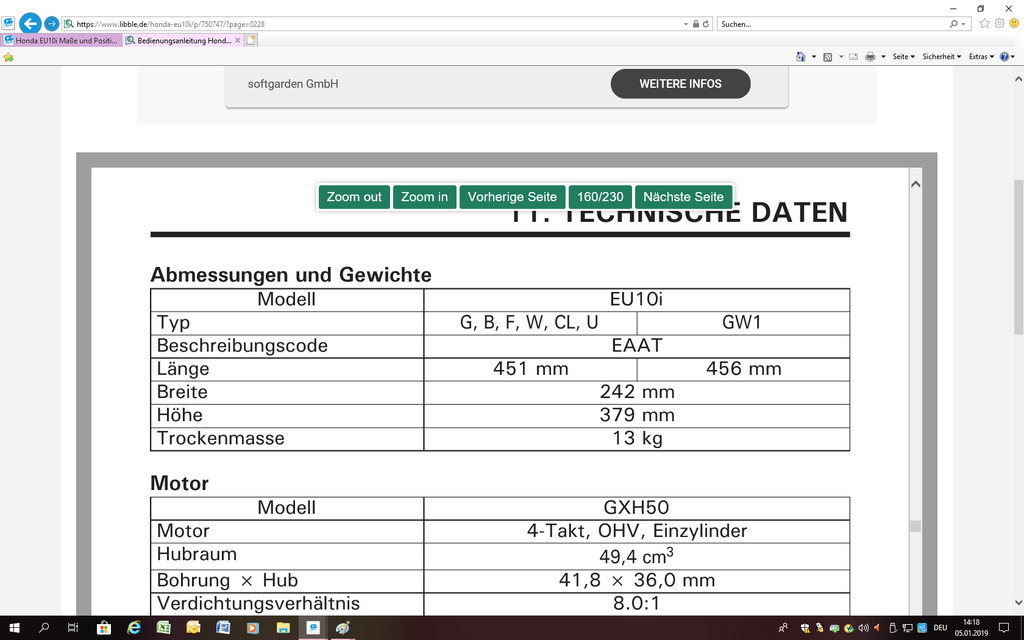Viewport: 1024px width, 640px height.
Task: Click the read mail icon
Action: click(853, 57)
